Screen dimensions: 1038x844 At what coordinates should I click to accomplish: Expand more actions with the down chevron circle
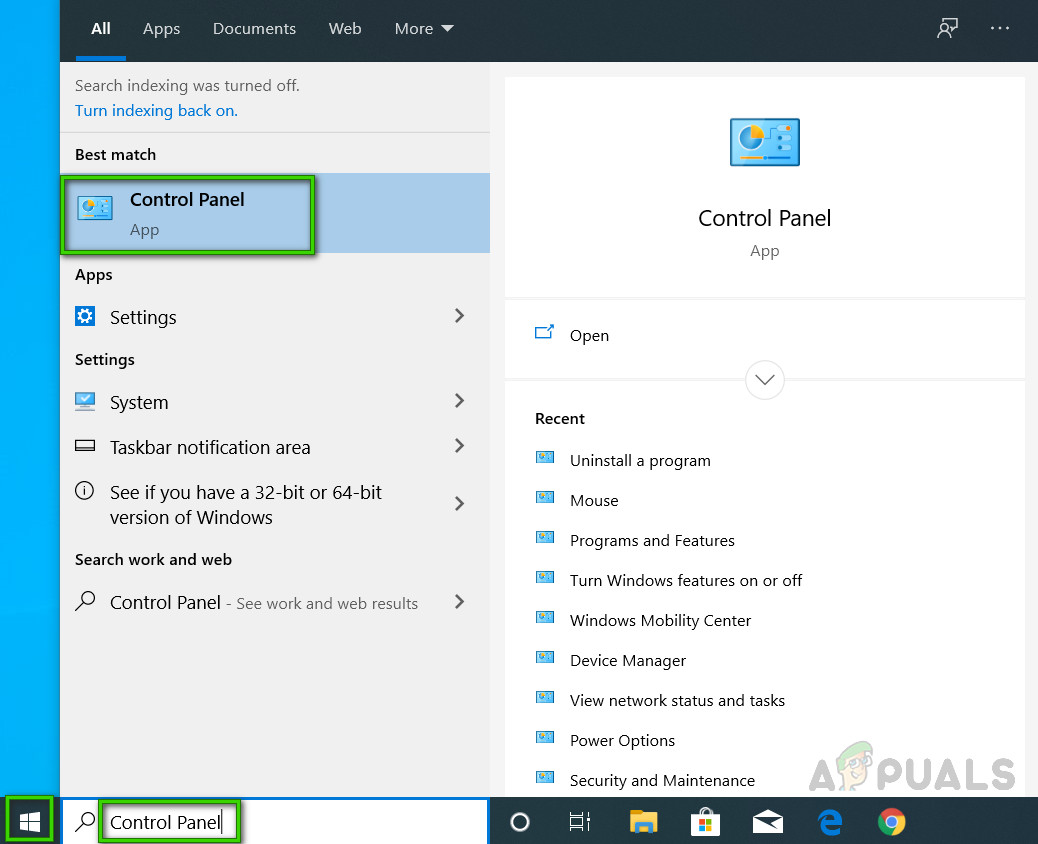click(765, 380)
